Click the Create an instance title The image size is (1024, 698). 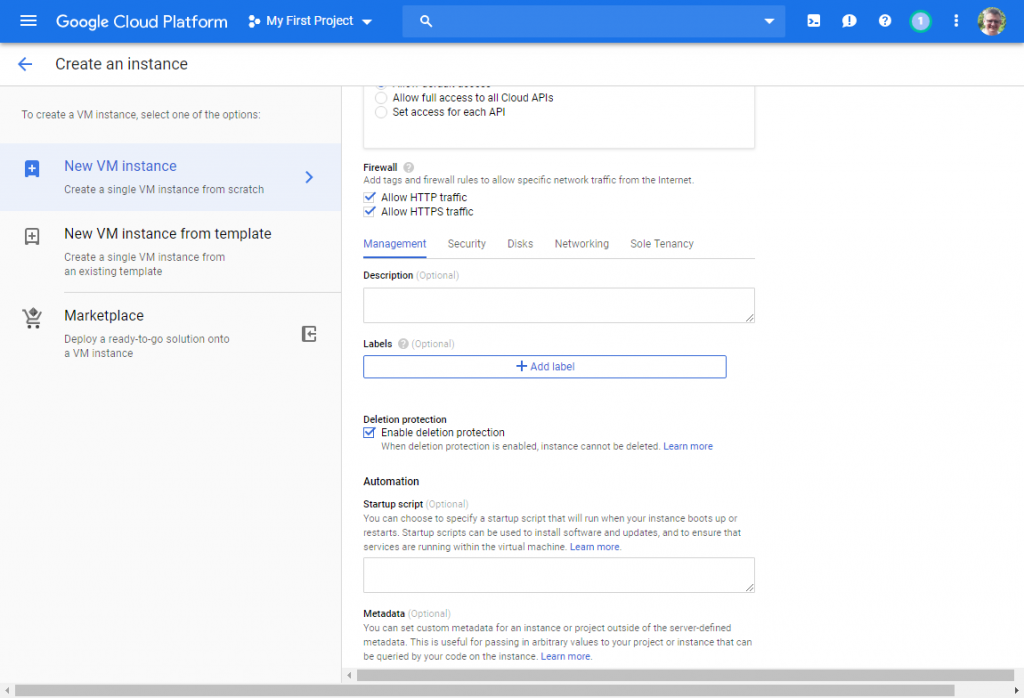pos(121,64)
